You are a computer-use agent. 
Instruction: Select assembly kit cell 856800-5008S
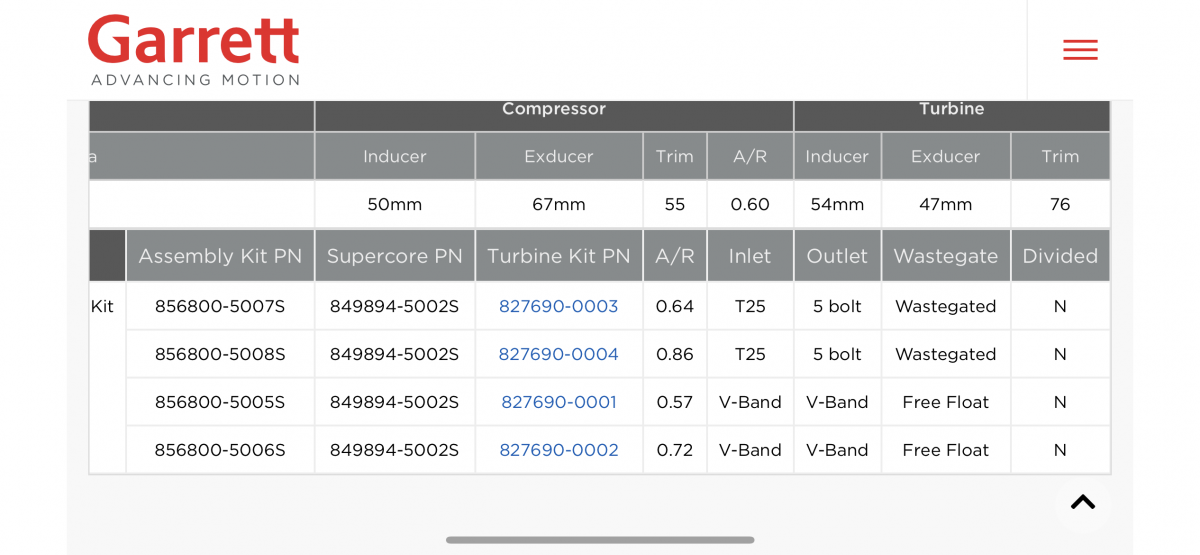(220, 355)
